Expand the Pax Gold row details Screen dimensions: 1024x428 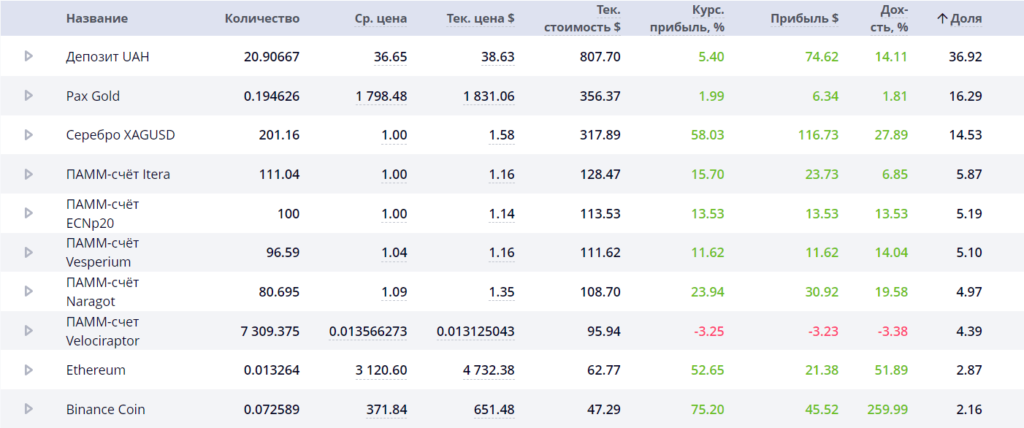pos(29,95)
